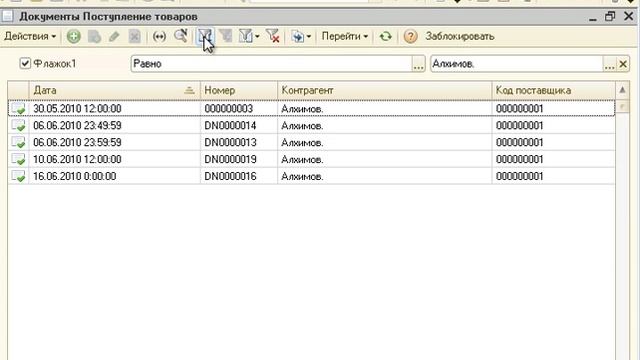Image resolution: width=640 pixels, height=360 pixels.
Task: Click Алхимов. contractor in row DN0000019
Action: tap(302, 160)
